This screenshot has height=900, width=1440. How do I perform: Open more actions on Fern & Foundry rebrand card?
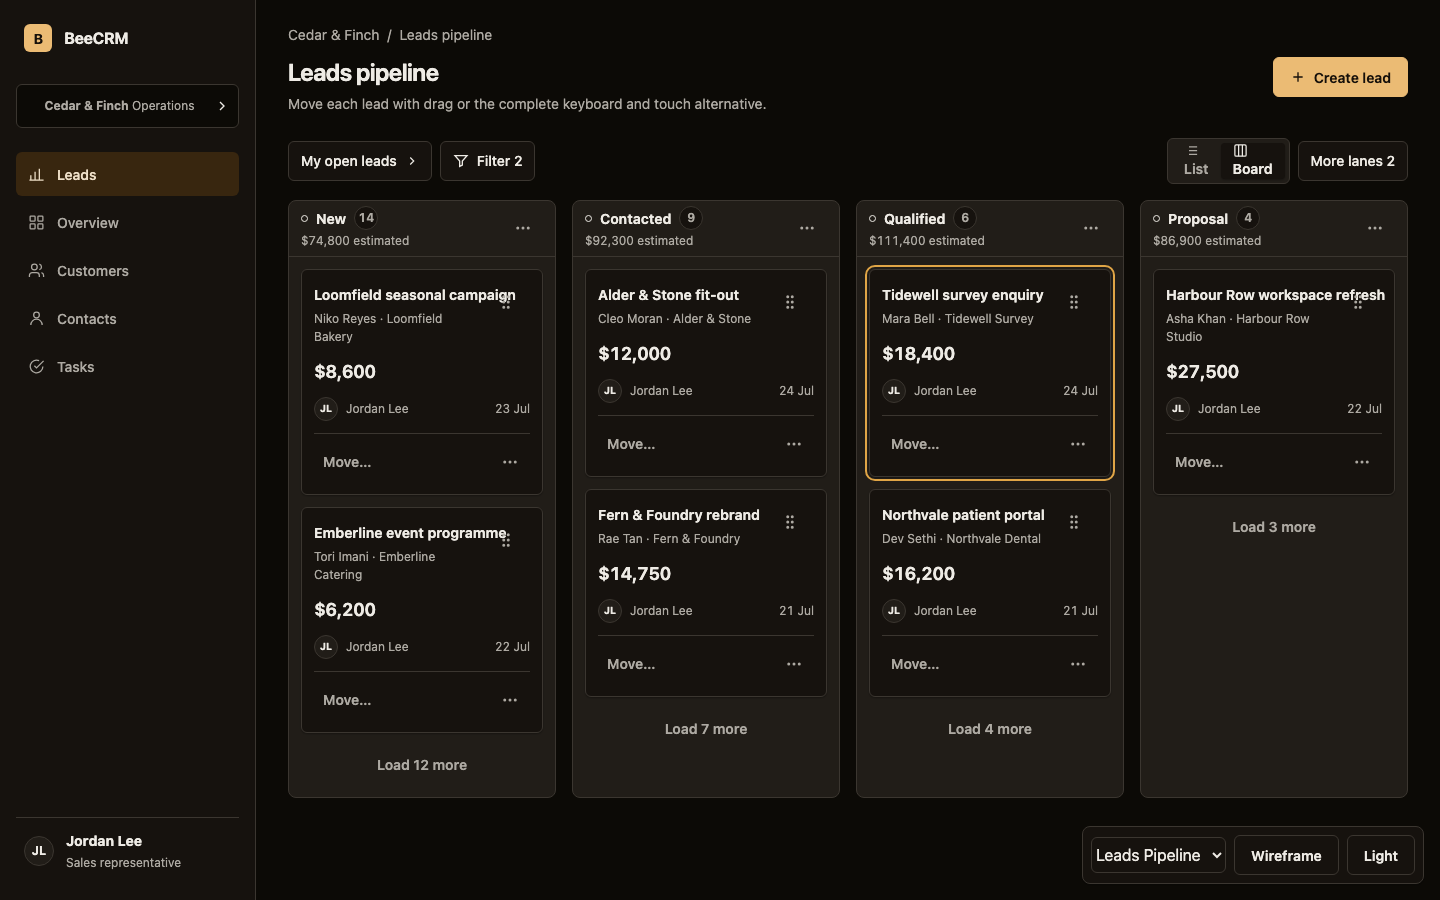click(x=794, y=664)
